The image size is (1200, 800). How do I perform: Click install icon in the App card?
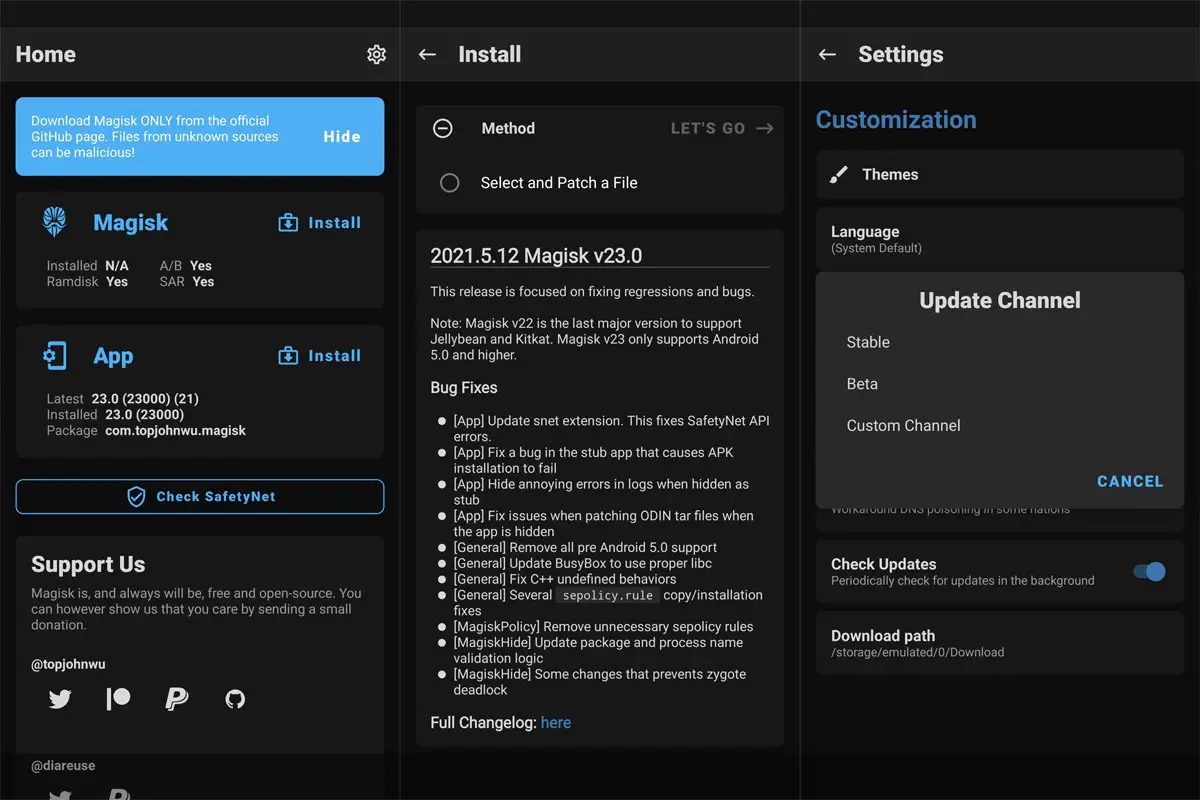point(288,356)
